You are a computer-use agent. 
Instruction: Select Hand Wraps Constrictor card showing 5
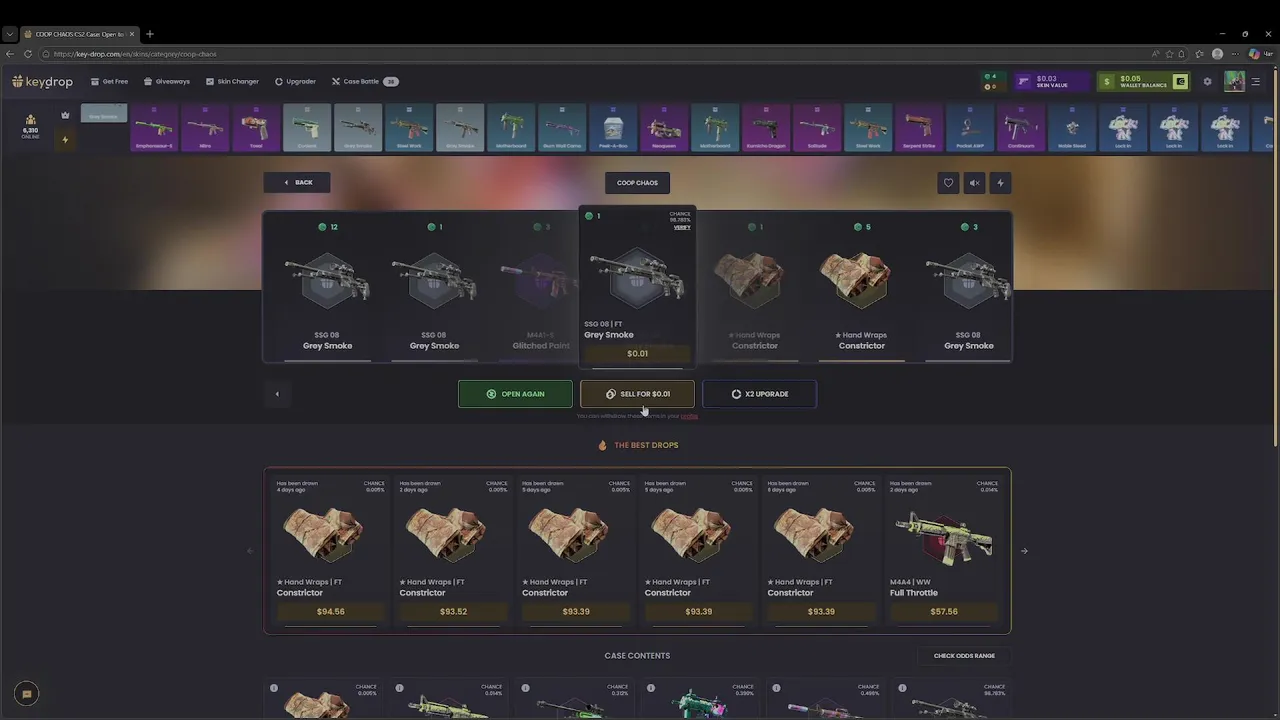coord(861,287)
